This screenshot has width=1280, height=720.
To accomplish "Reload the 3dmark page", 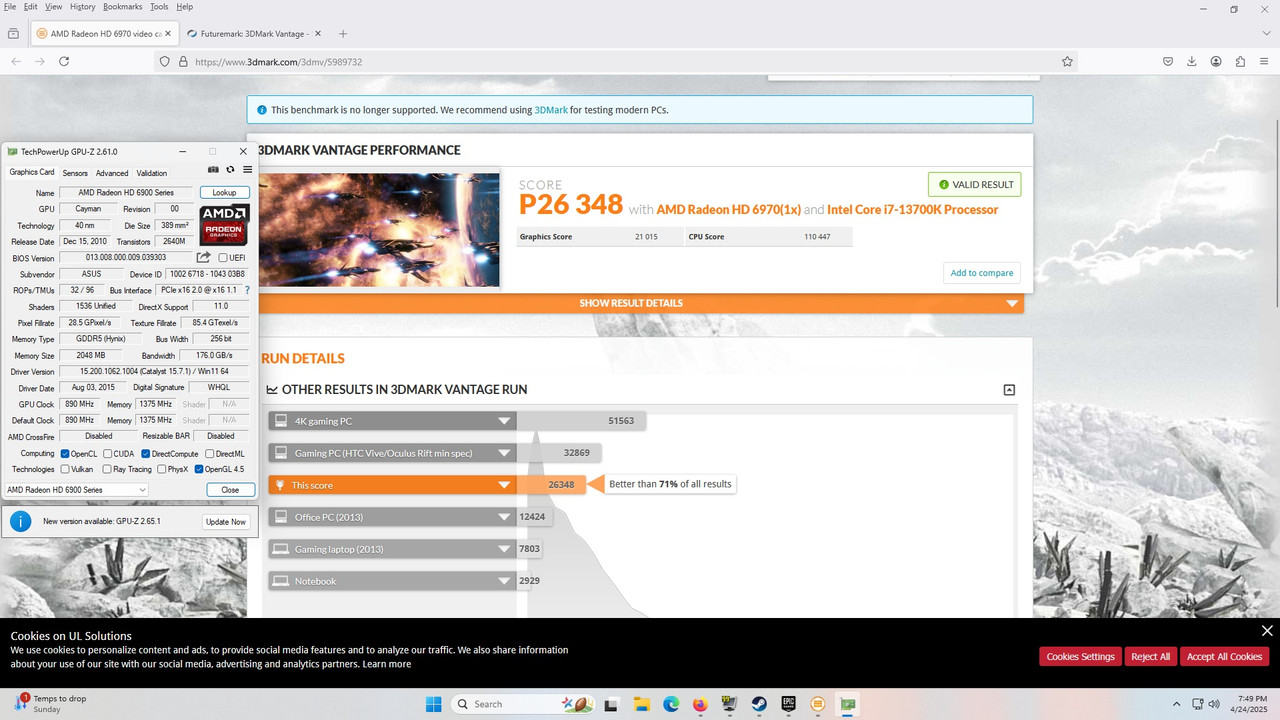I will coord(64,61).
